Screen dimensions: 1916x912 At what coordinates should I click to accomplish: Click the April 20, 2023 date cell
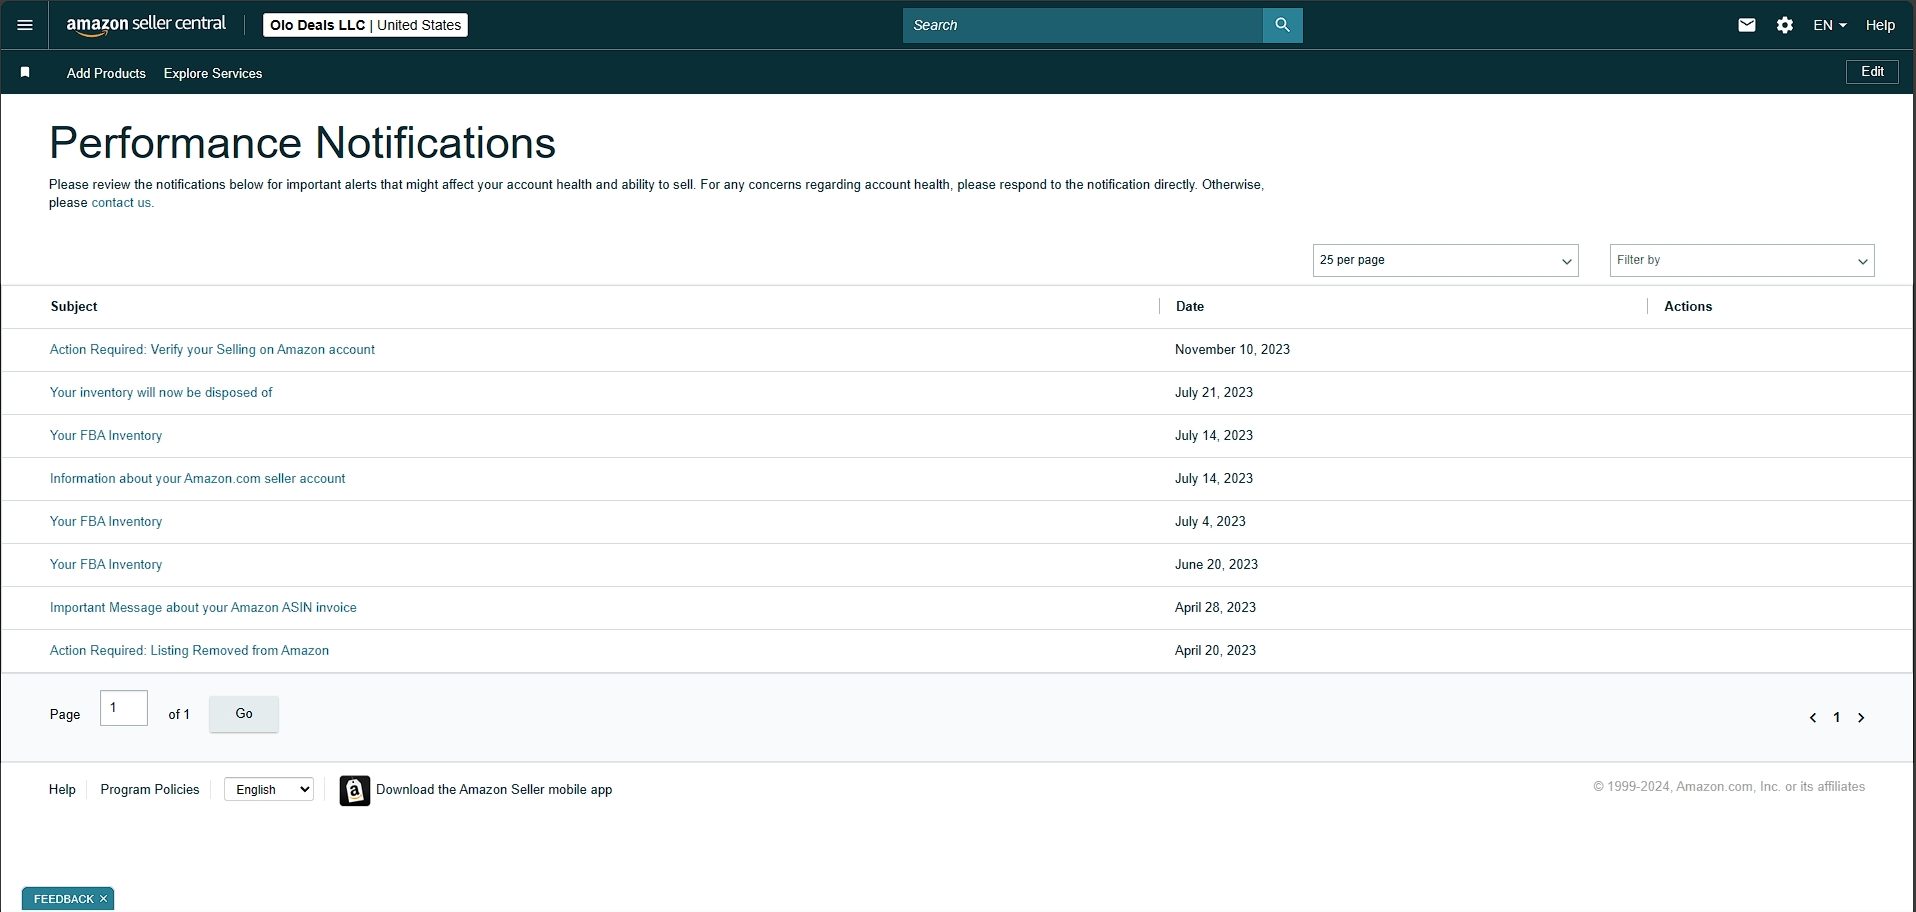click(x=1215, y=651)
